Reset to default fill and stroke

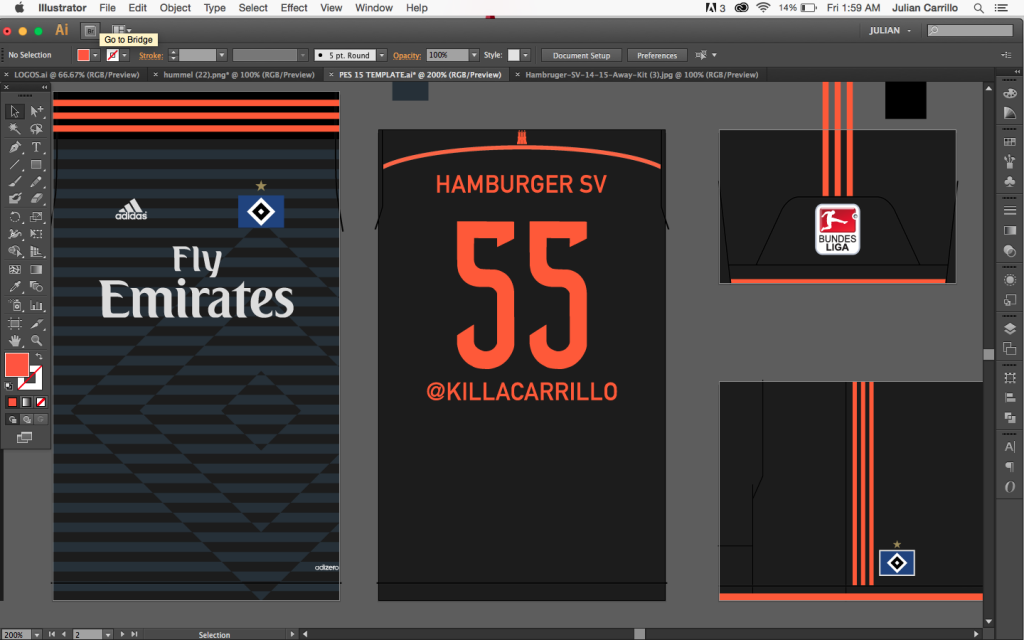(x=9, y=387)
